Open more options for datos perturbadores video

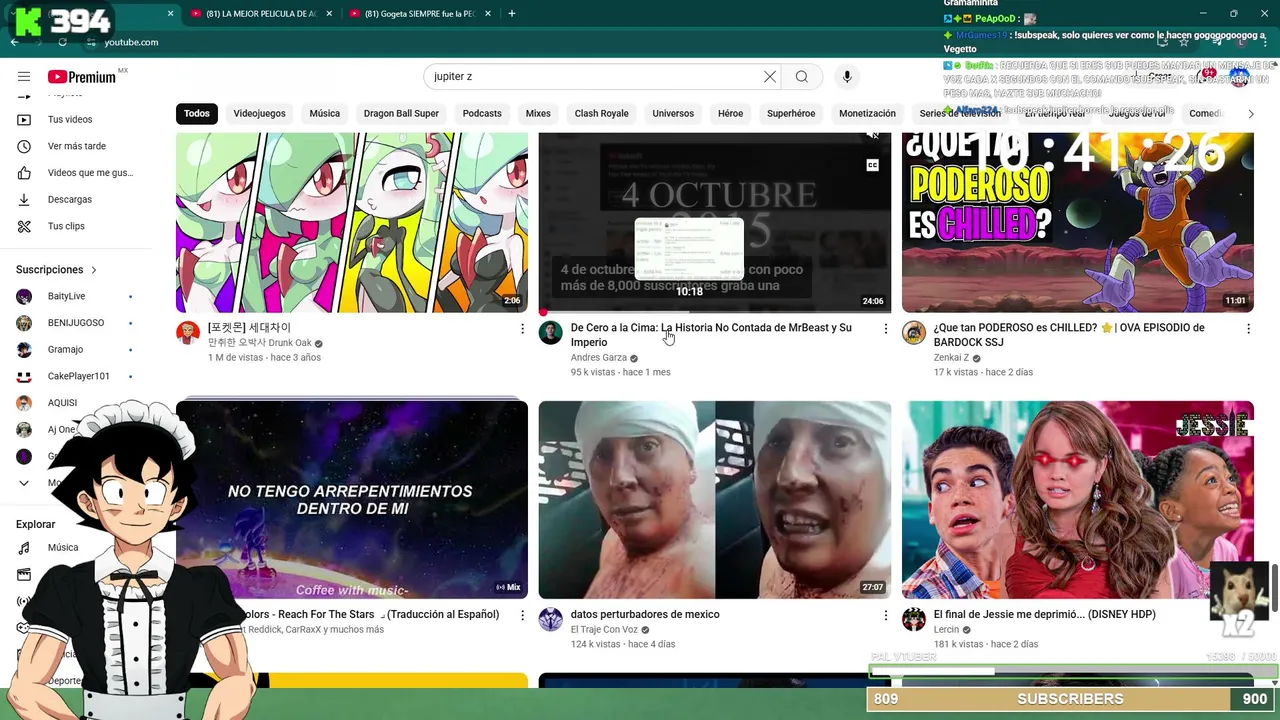(x=885, y=615)
